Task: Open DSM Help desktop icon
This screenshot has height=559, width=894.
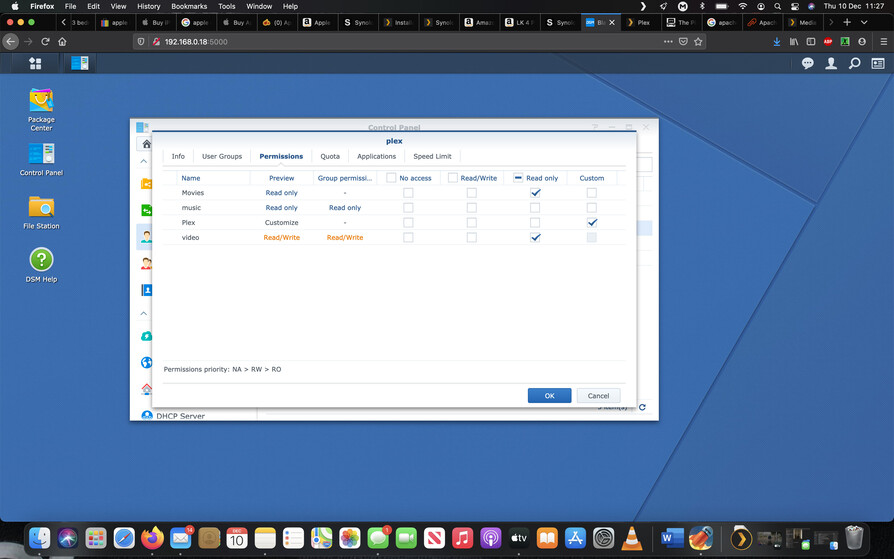Action: click(41, 266)
